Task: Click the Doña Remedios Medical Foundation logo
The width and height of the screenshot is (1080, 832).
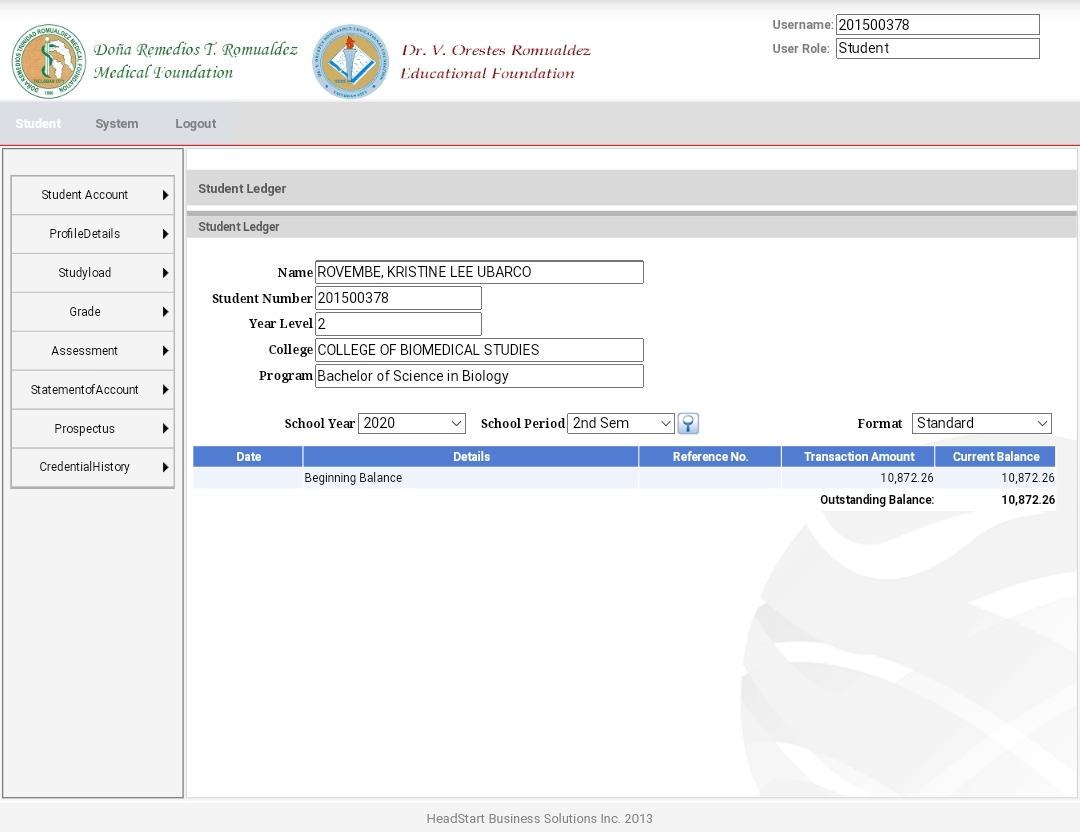Action: click(x=48, y=61)
